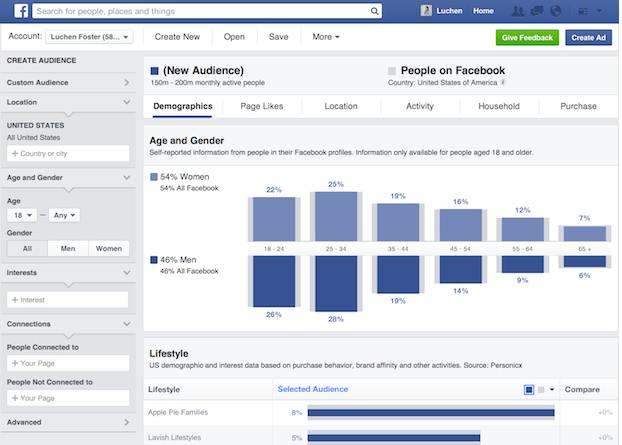Switch to the Demographics tab
The width and height of the screenshot is (622, 445).
coord(183,106)
